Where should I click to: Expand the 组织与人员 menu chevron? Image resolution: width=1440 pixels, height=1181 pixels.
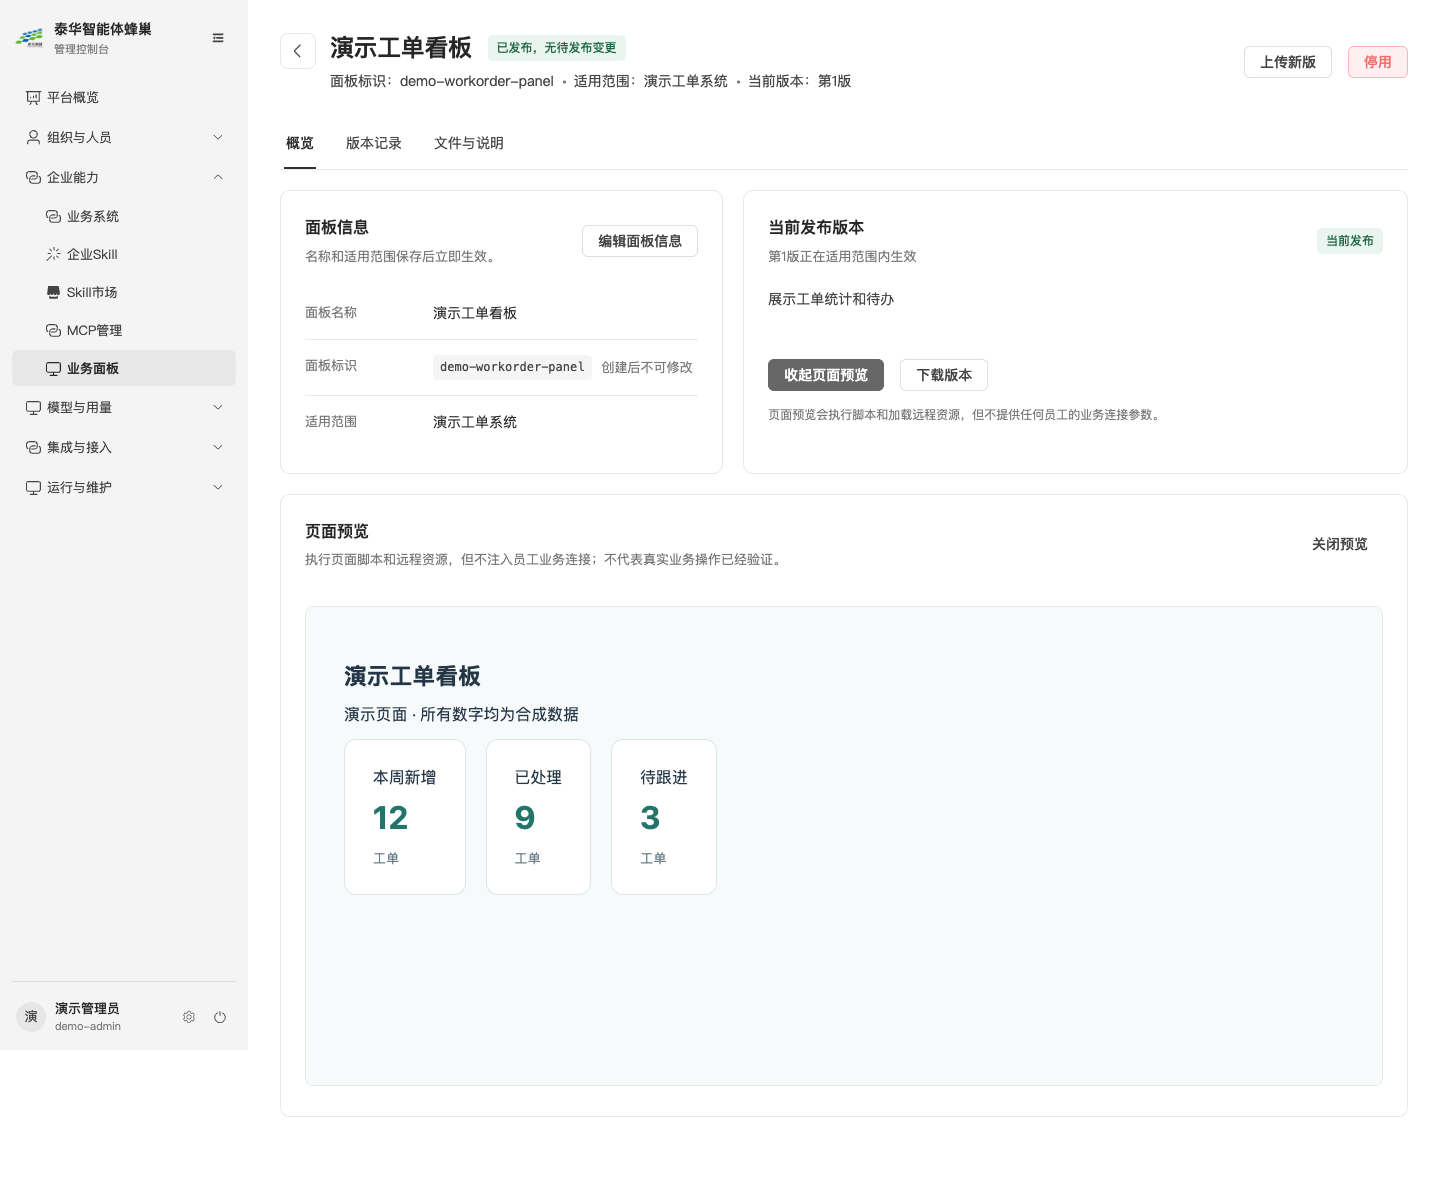pyautogui.click(x=218, y=137)
